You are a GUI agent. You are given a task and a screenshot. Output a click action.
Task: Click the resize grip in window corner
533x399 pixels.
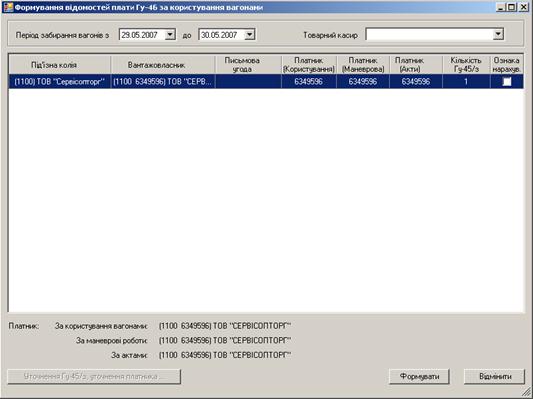[527, 393]
